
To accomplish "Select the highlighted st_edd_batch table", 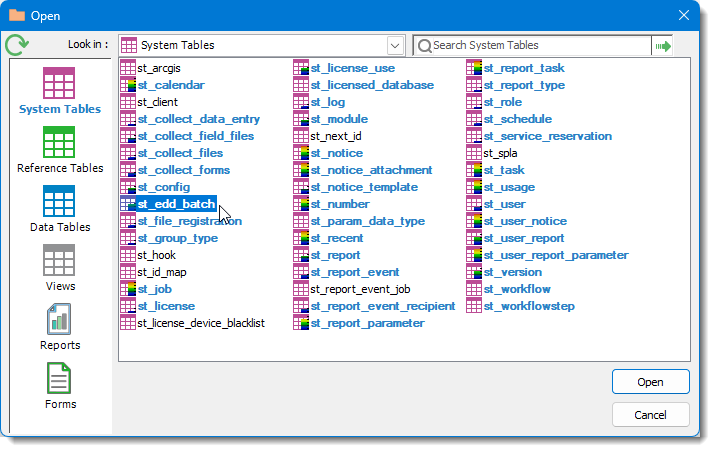I will tap(176, 204).
